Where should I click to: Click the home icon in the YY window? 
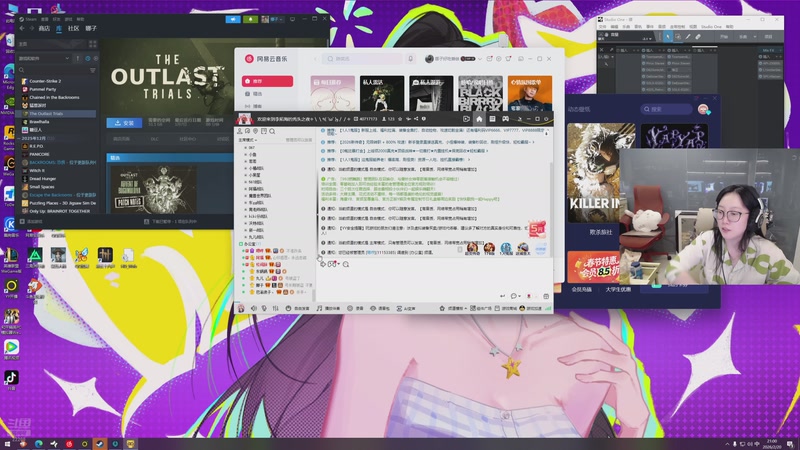[479, 119]
